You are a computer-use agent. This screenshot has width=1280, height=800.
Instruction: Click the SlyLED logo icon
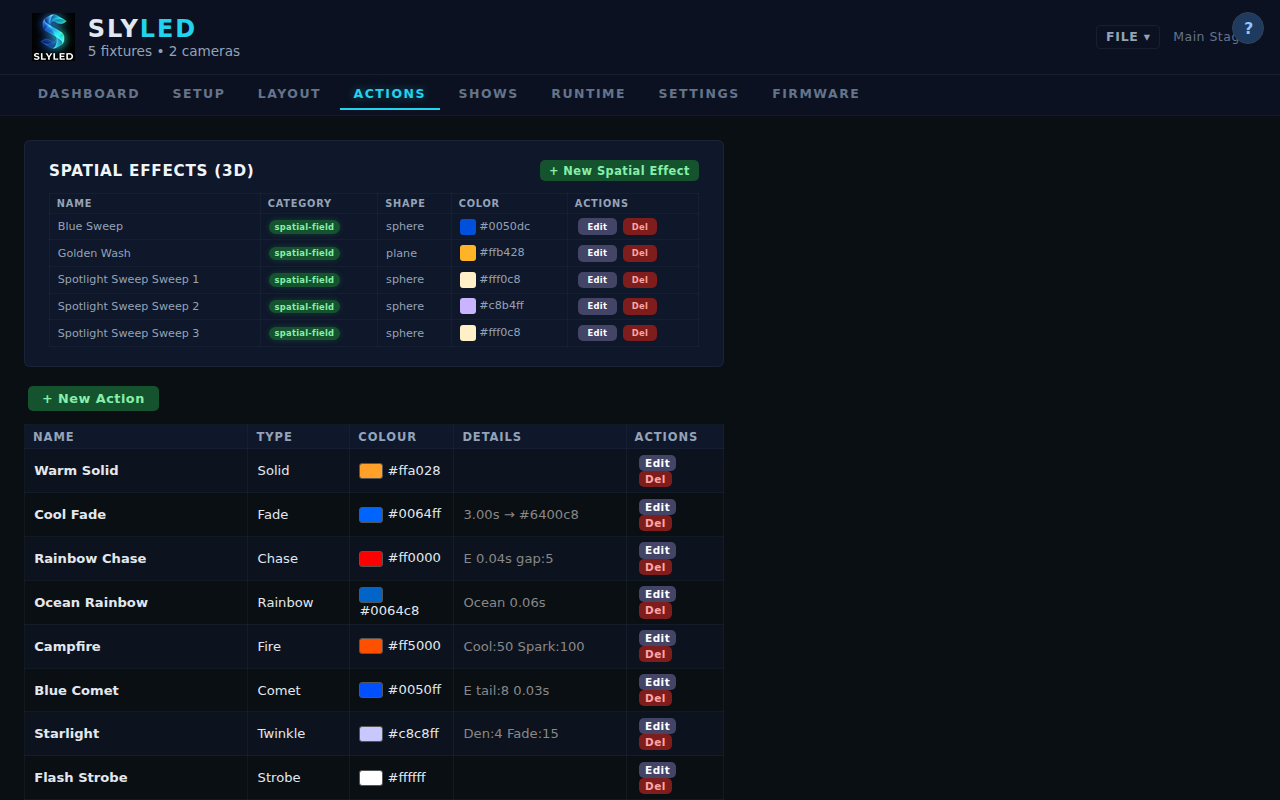point(53,37)
